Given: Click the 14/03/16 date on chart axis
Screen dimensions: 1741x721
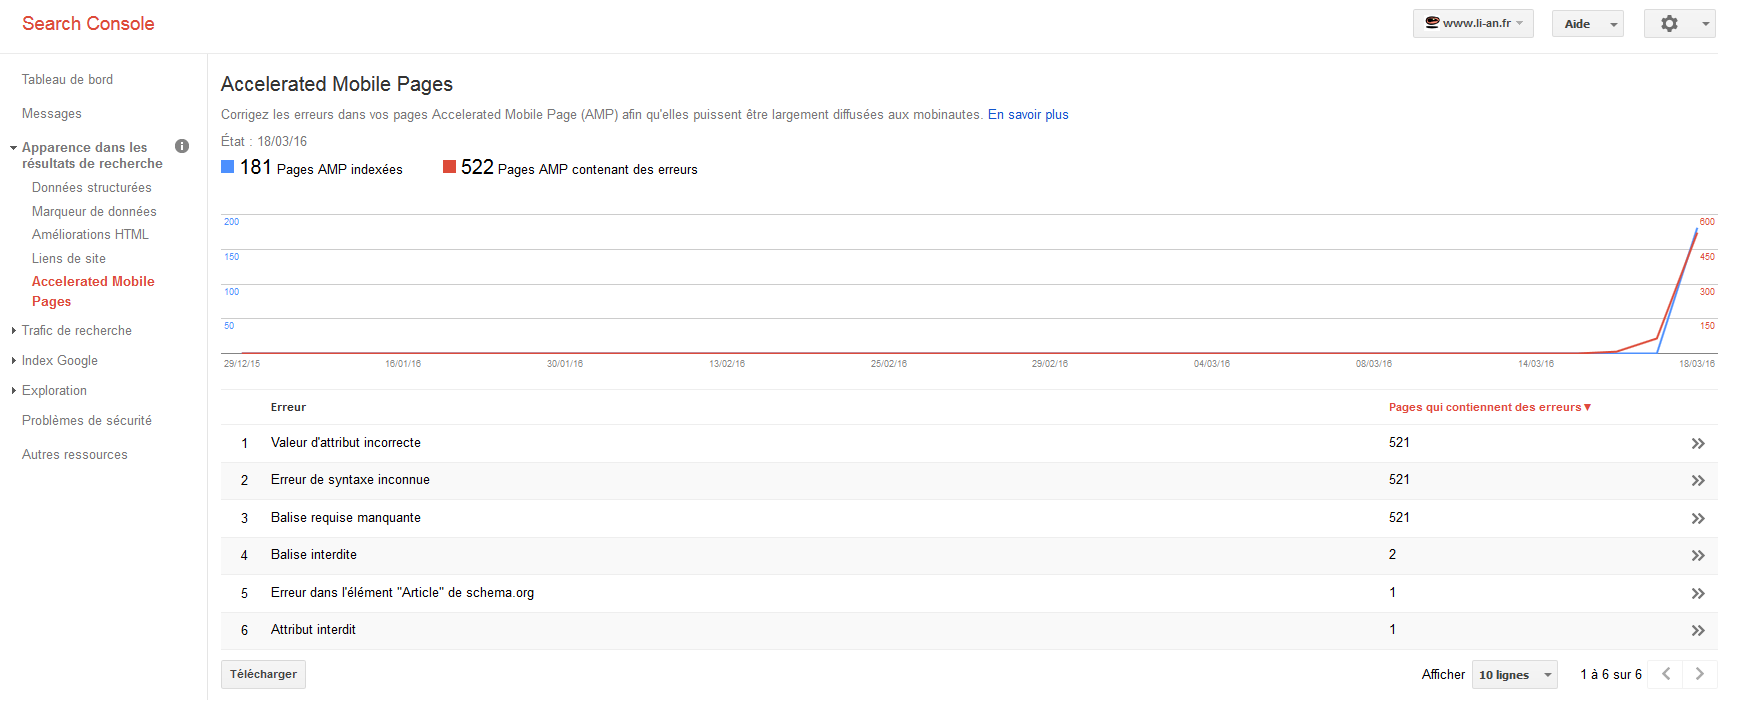Looking at the screenshot, I should tap(1536, 363).
